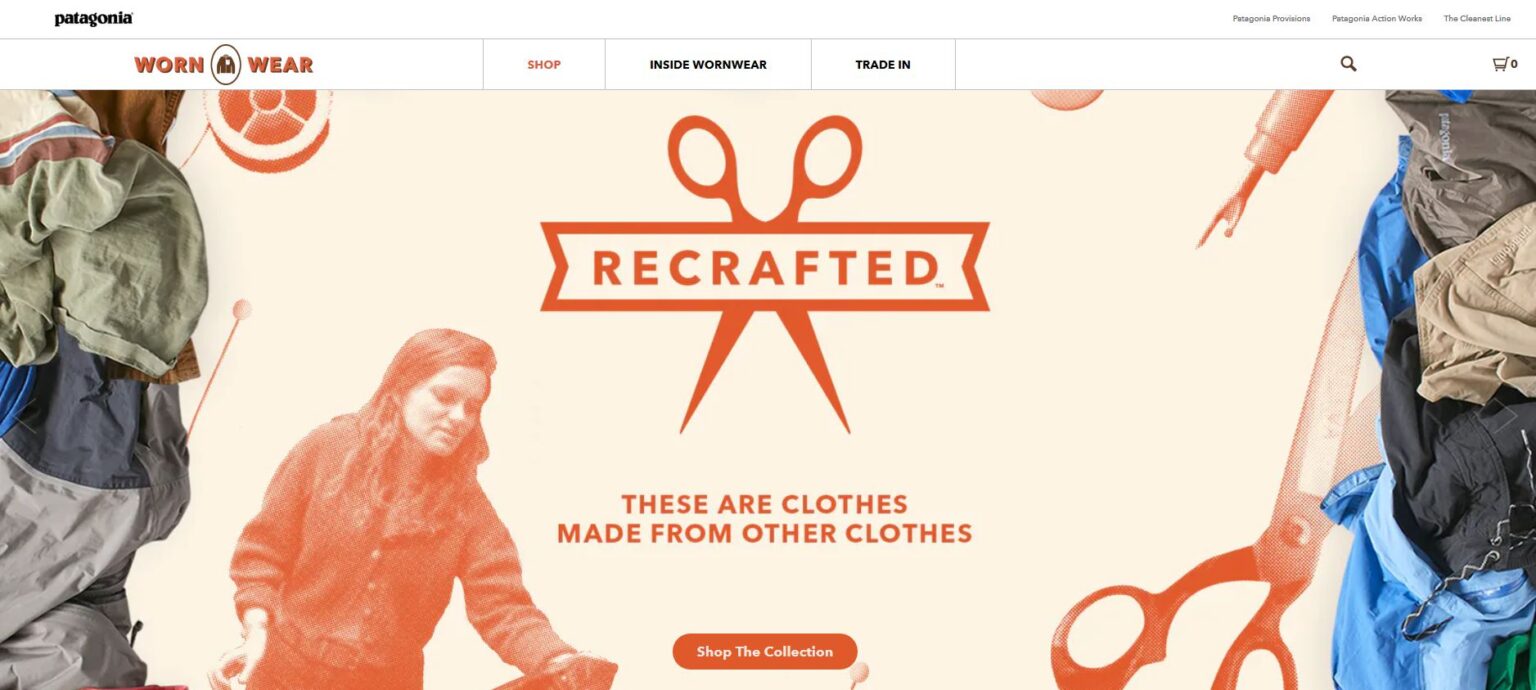Screen dimensions: 1536x690
Task: Expand the INSIDE WORNWEAR menu
Action: coord(708,65)
